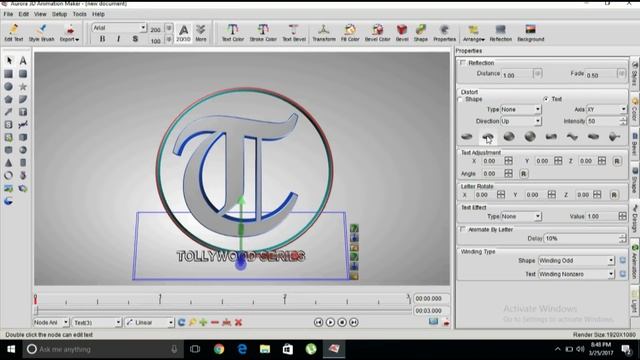
Task: Open the Help menu
Action: point(98,14)
